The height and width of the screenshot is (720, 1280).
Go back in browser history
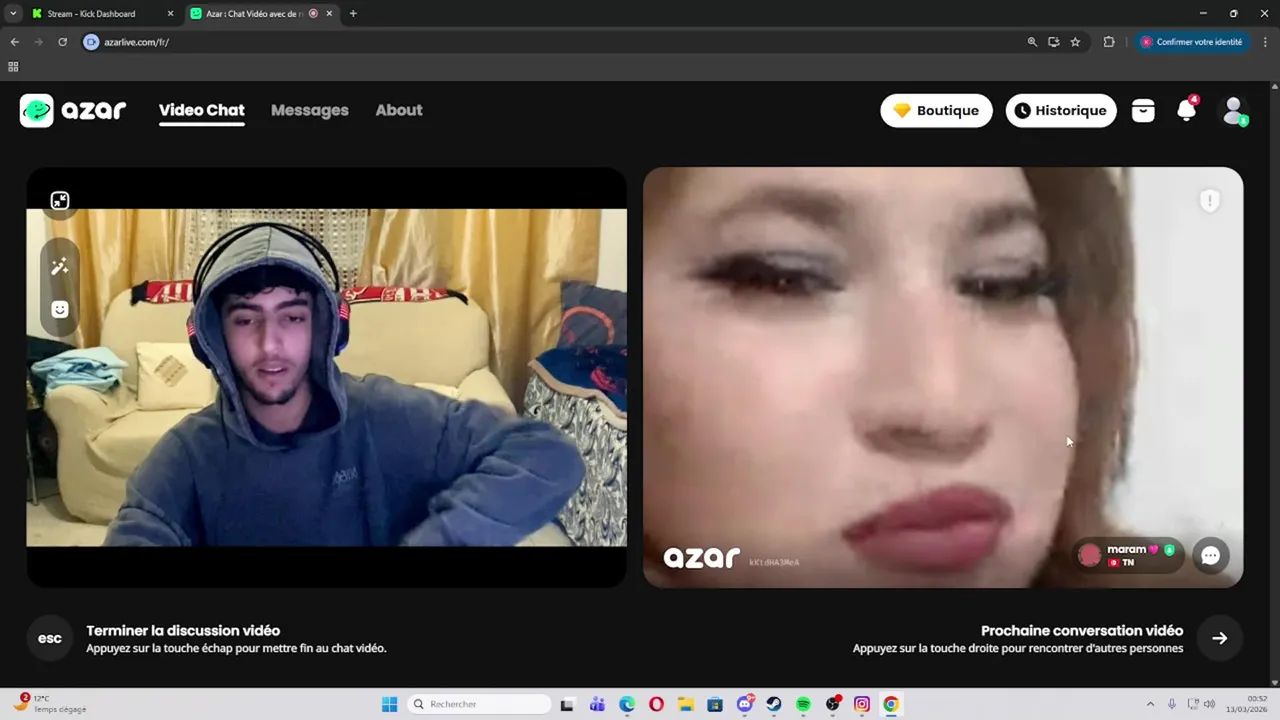coord(14,42)
